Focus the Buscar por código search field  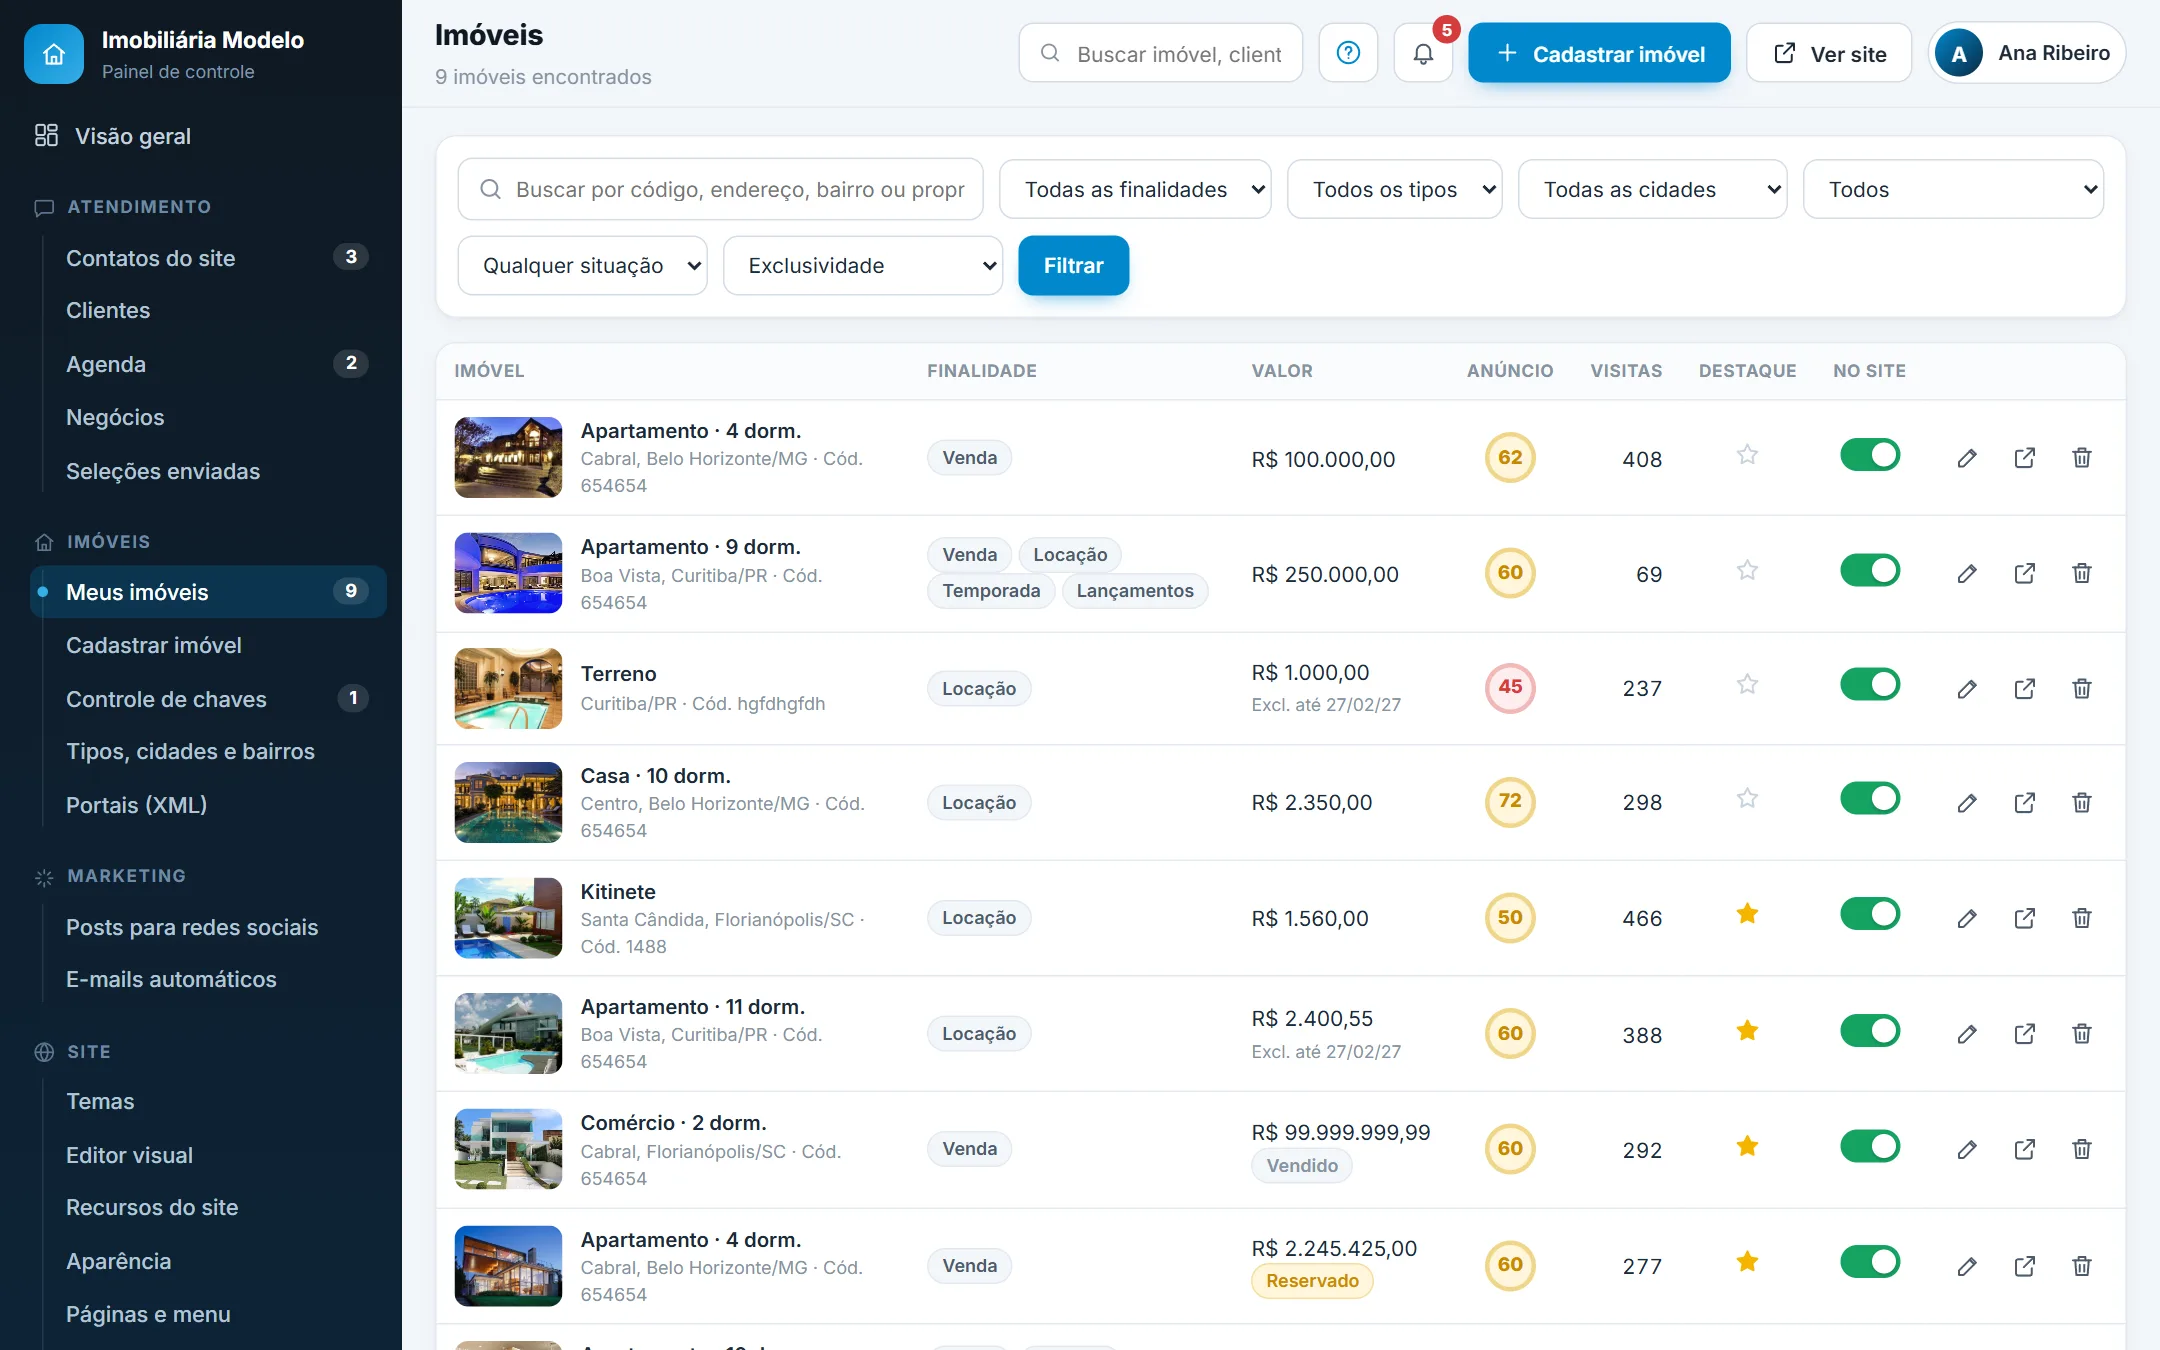click(x=720, y=189)
